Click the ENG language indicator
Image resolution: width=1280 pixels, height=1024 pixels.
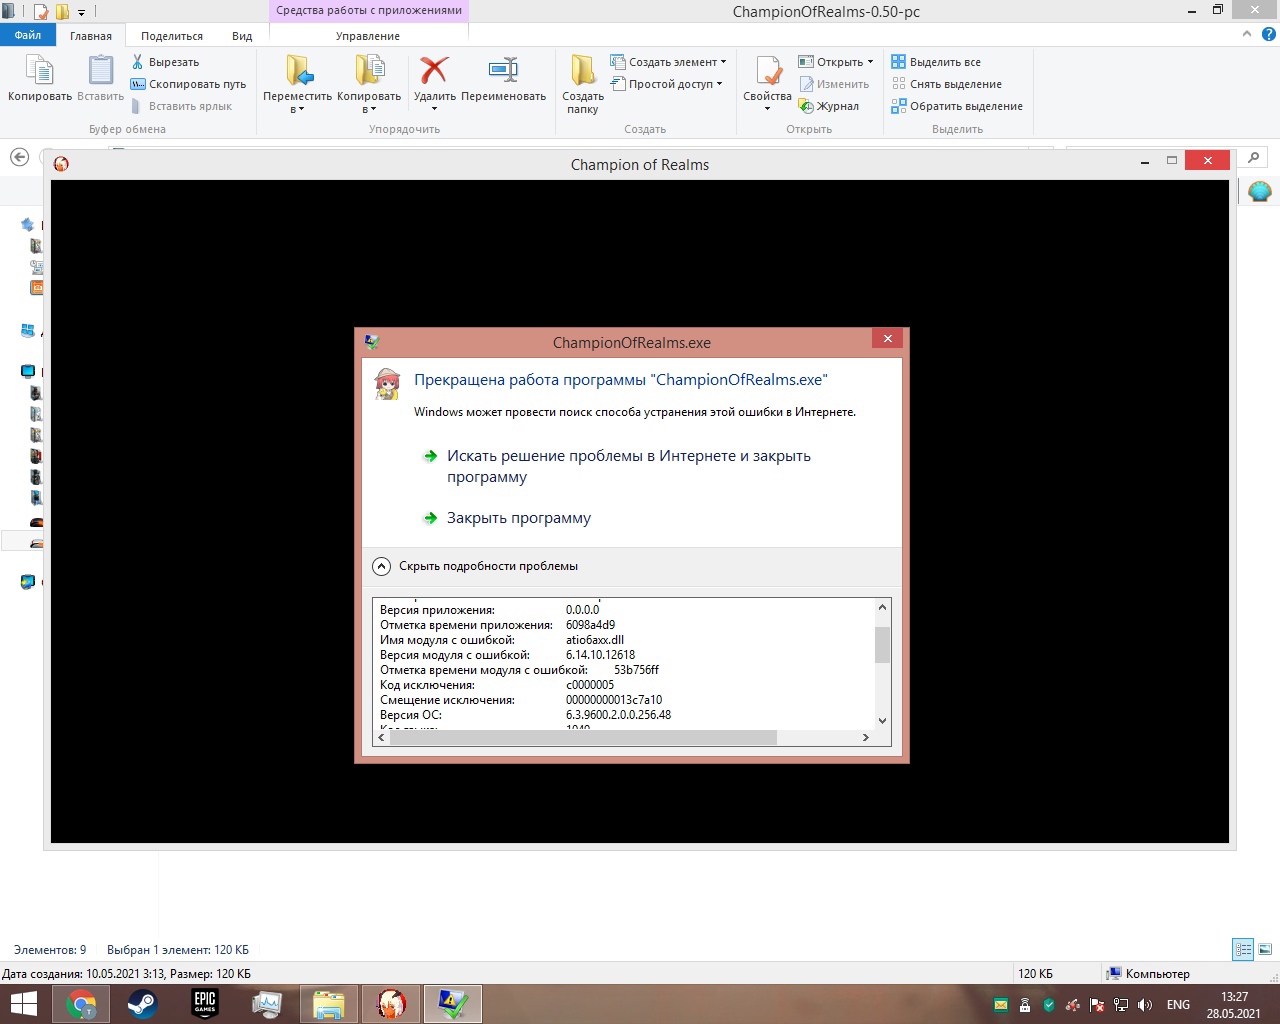1178,1005
